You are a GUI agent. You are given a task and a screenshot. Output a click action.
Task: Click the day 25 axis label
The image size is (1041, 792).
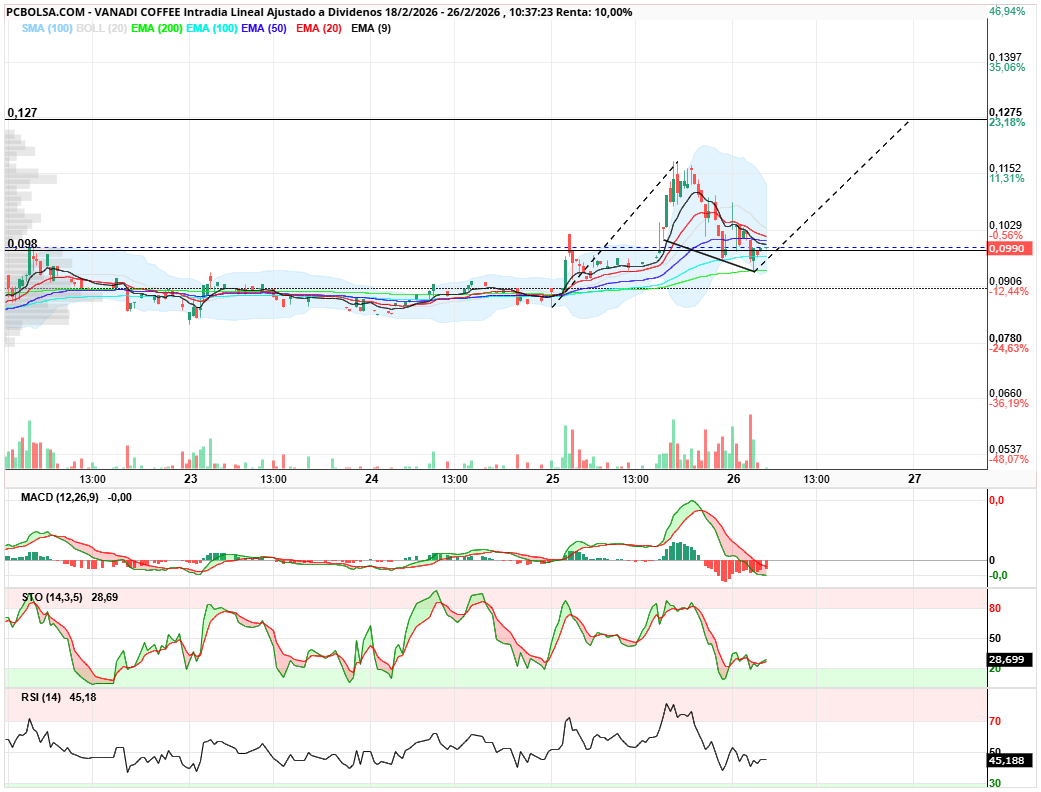coord(553,477)
